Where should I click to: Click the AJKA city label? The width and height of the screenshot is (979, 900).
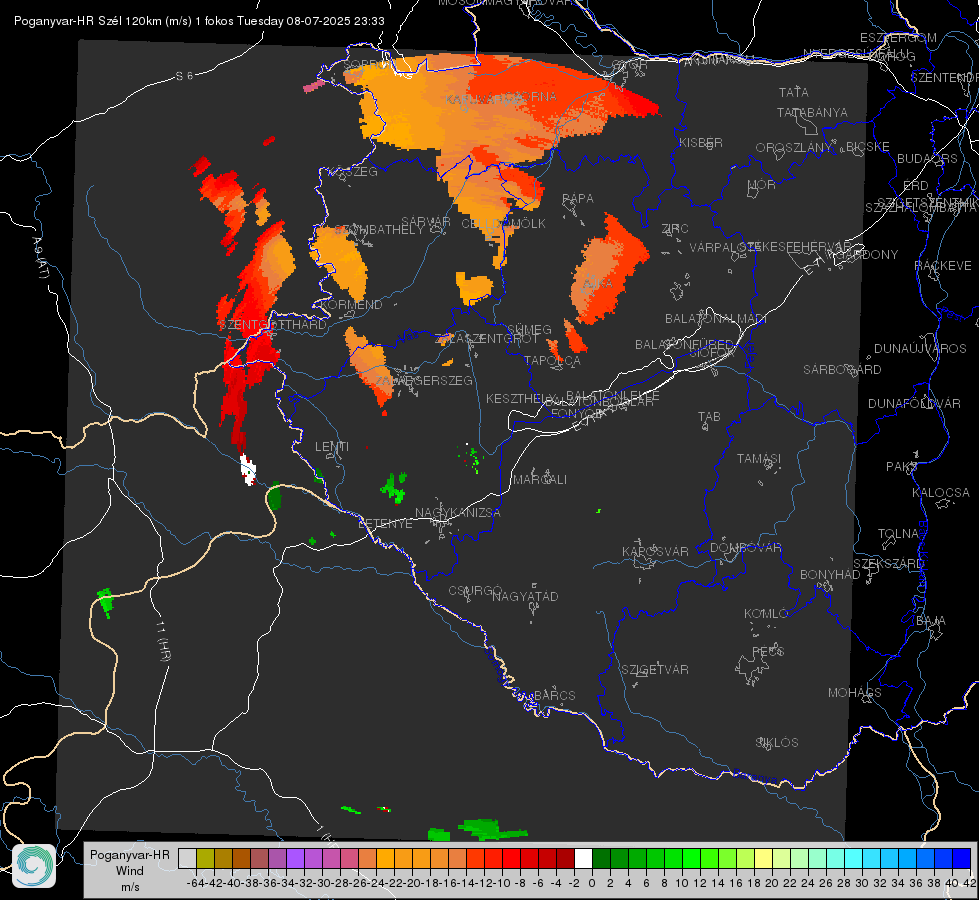pyautogui.click(x=597, y=284)
